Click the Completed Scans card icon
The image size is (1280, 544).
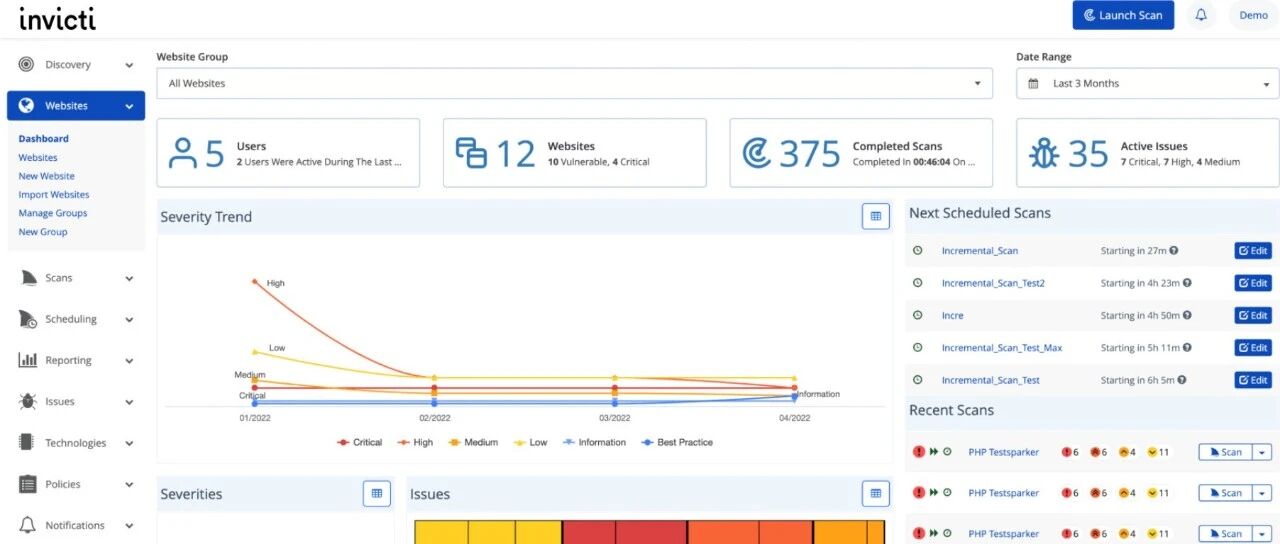(x=757, y=153)
